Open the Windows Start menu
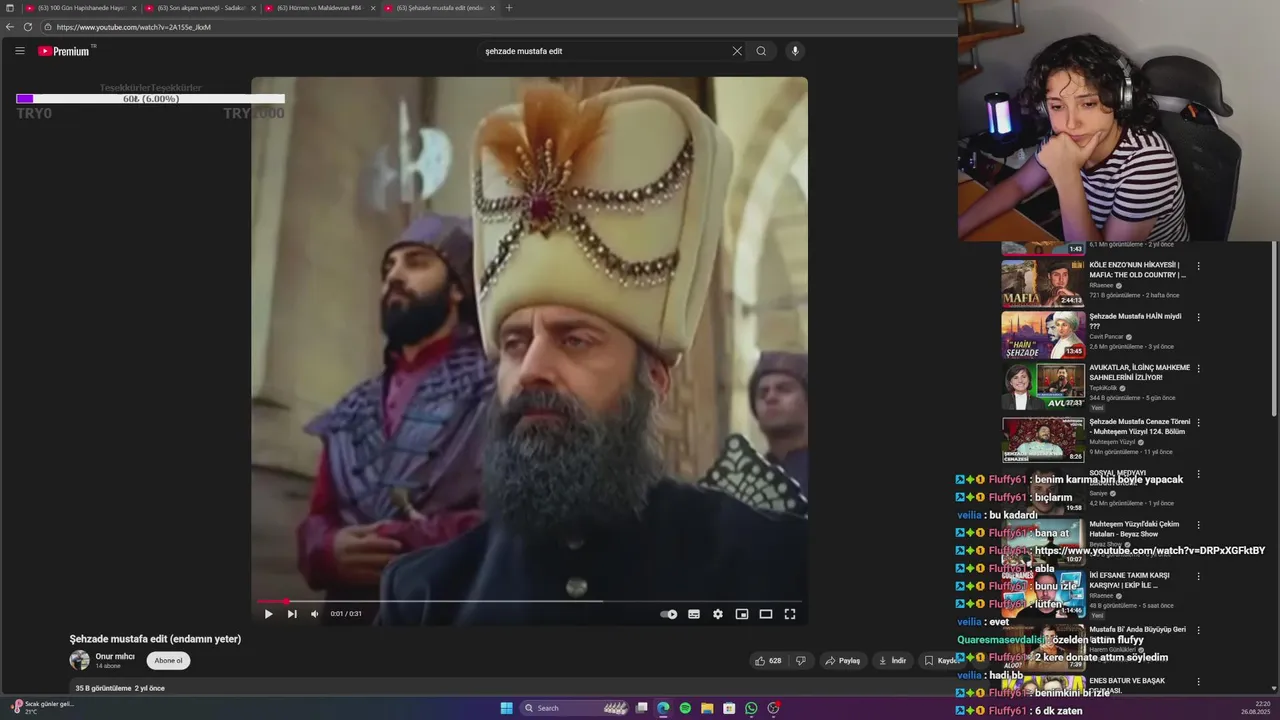 [x=506, y=708]
